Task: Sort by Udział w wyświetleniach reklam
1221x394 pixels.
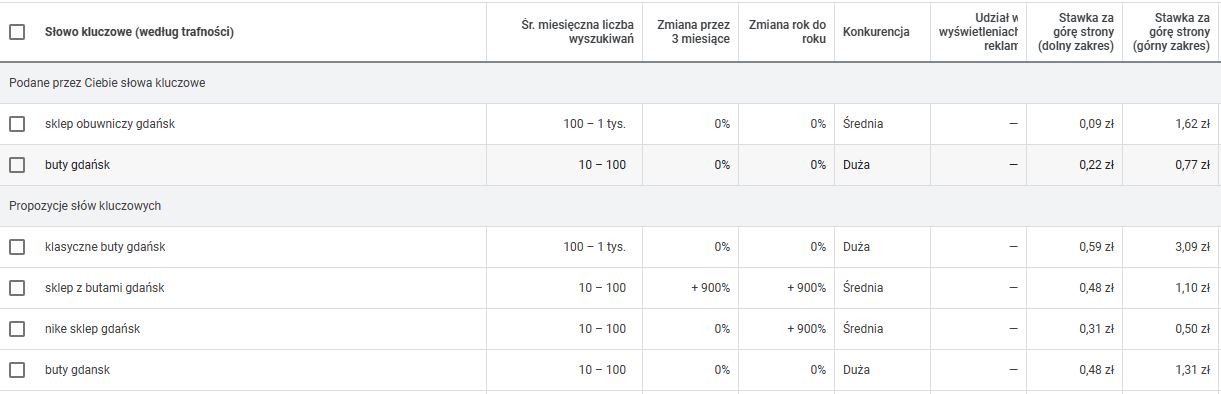Action: [x=979, y=31]
